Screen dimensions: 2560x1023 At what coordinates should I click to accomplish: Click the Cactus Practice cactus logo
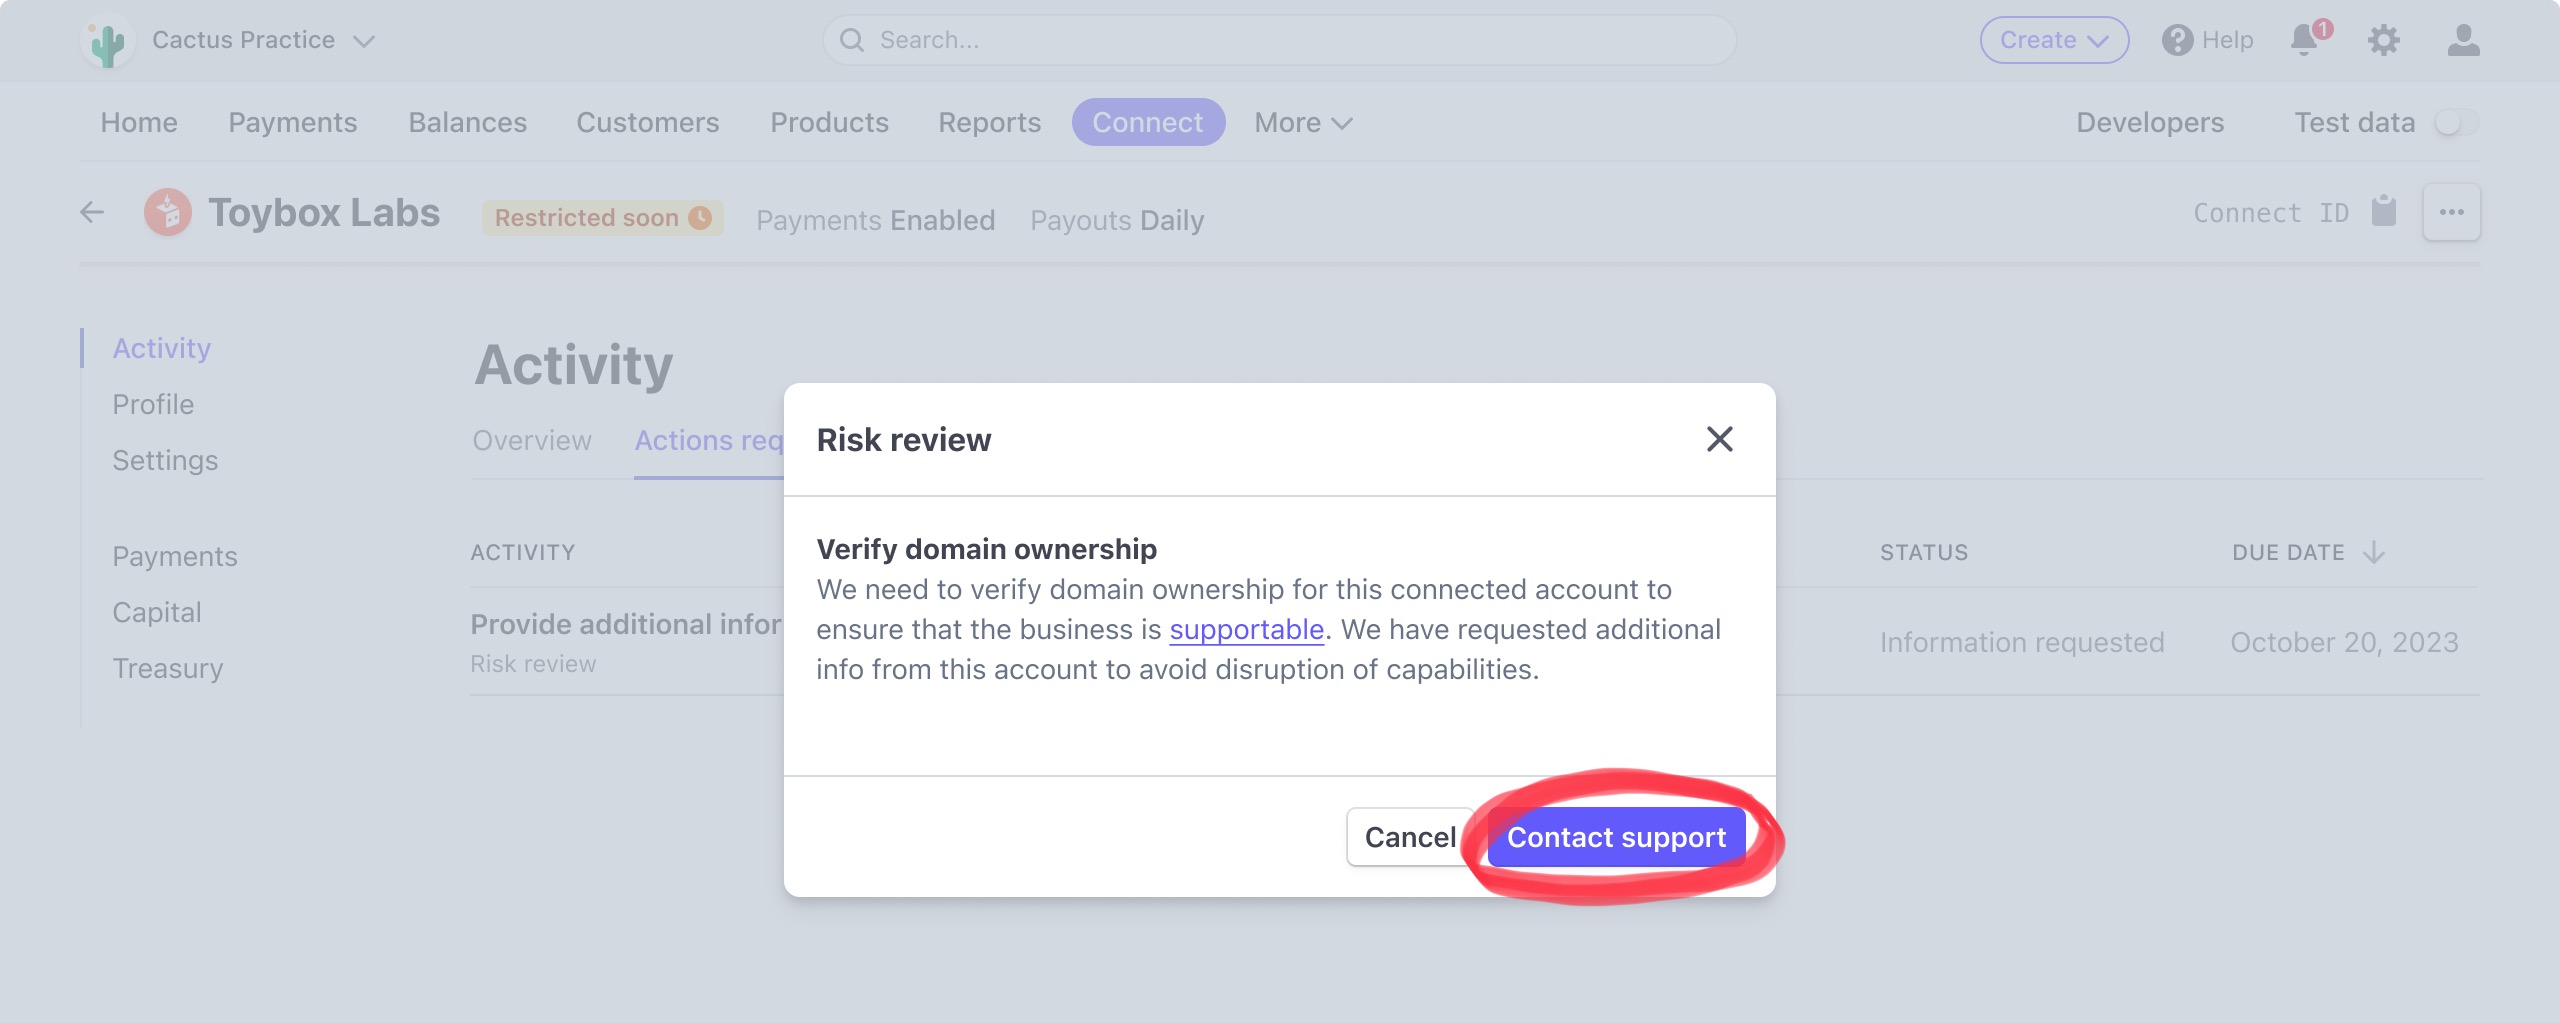107,42
